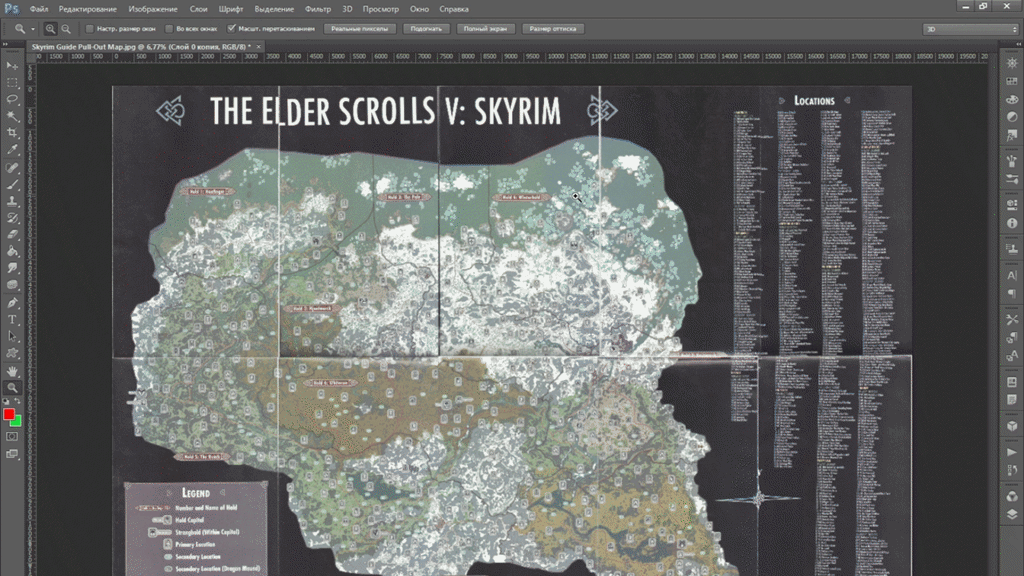The height and width of the screenshot is (576, 1024).
Task: Open the 3D cube panel icon
Action: (x=1012, y=426)
